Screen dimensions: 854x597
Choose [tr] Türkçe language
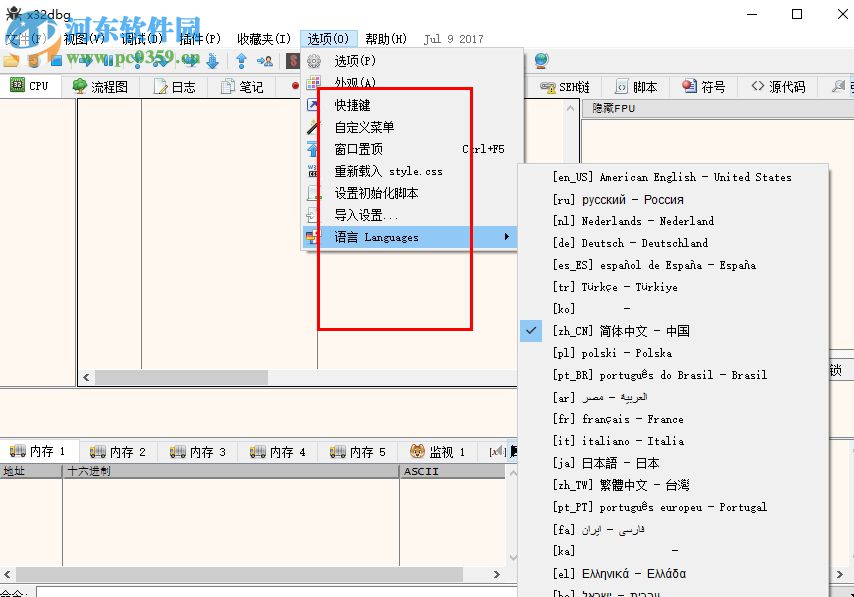(x=673, y=287)
